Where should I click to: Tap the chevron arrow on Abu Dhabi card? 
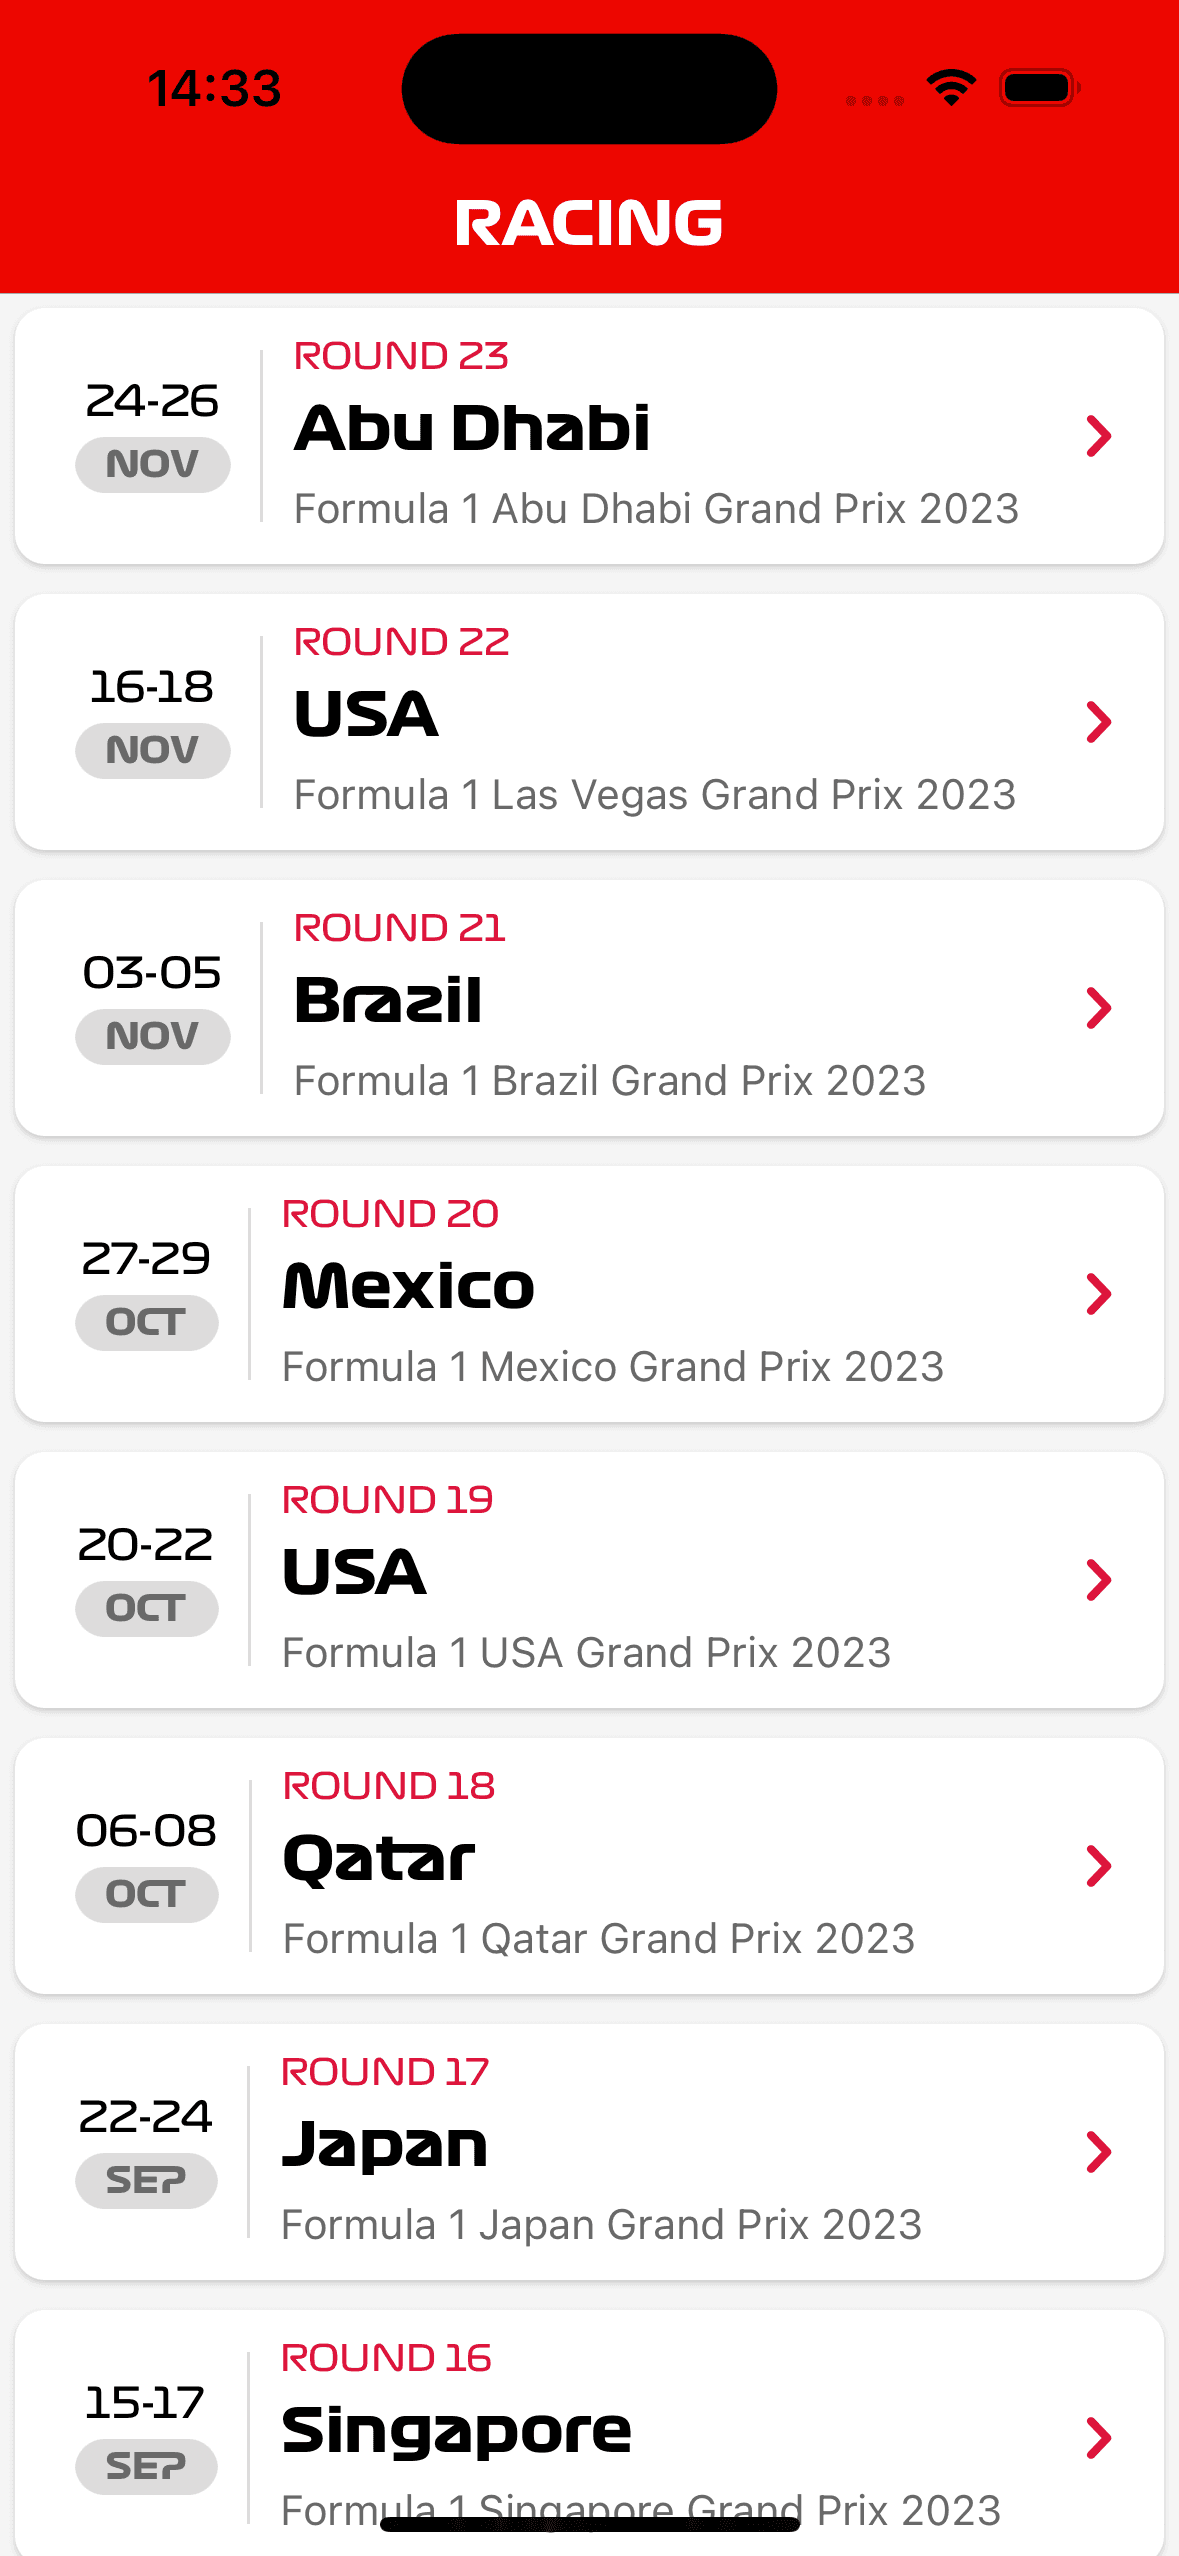(1098, 436)
